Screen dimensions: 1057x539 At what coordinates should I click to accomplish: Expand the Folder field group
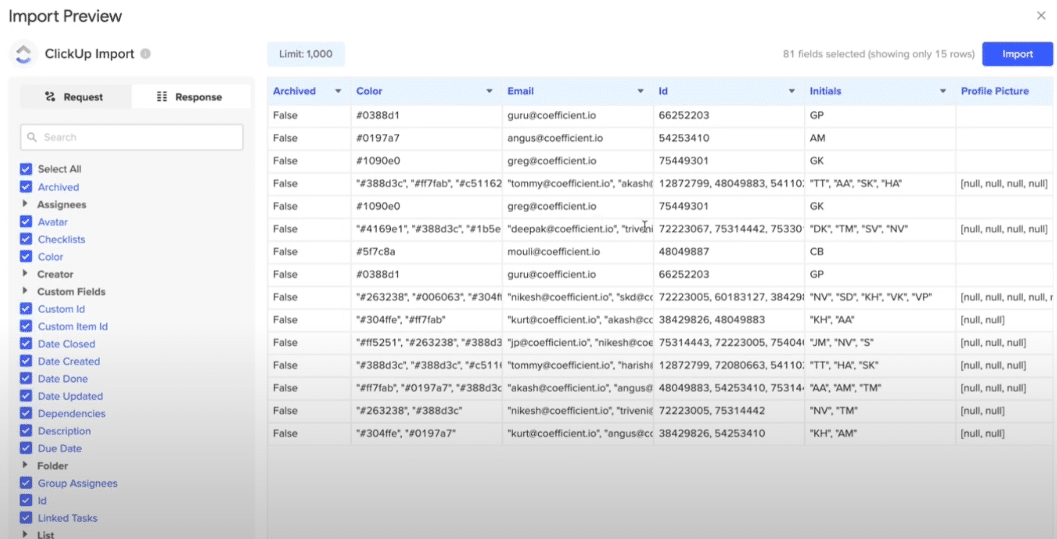pyautogui.click(x=25, y=465)
